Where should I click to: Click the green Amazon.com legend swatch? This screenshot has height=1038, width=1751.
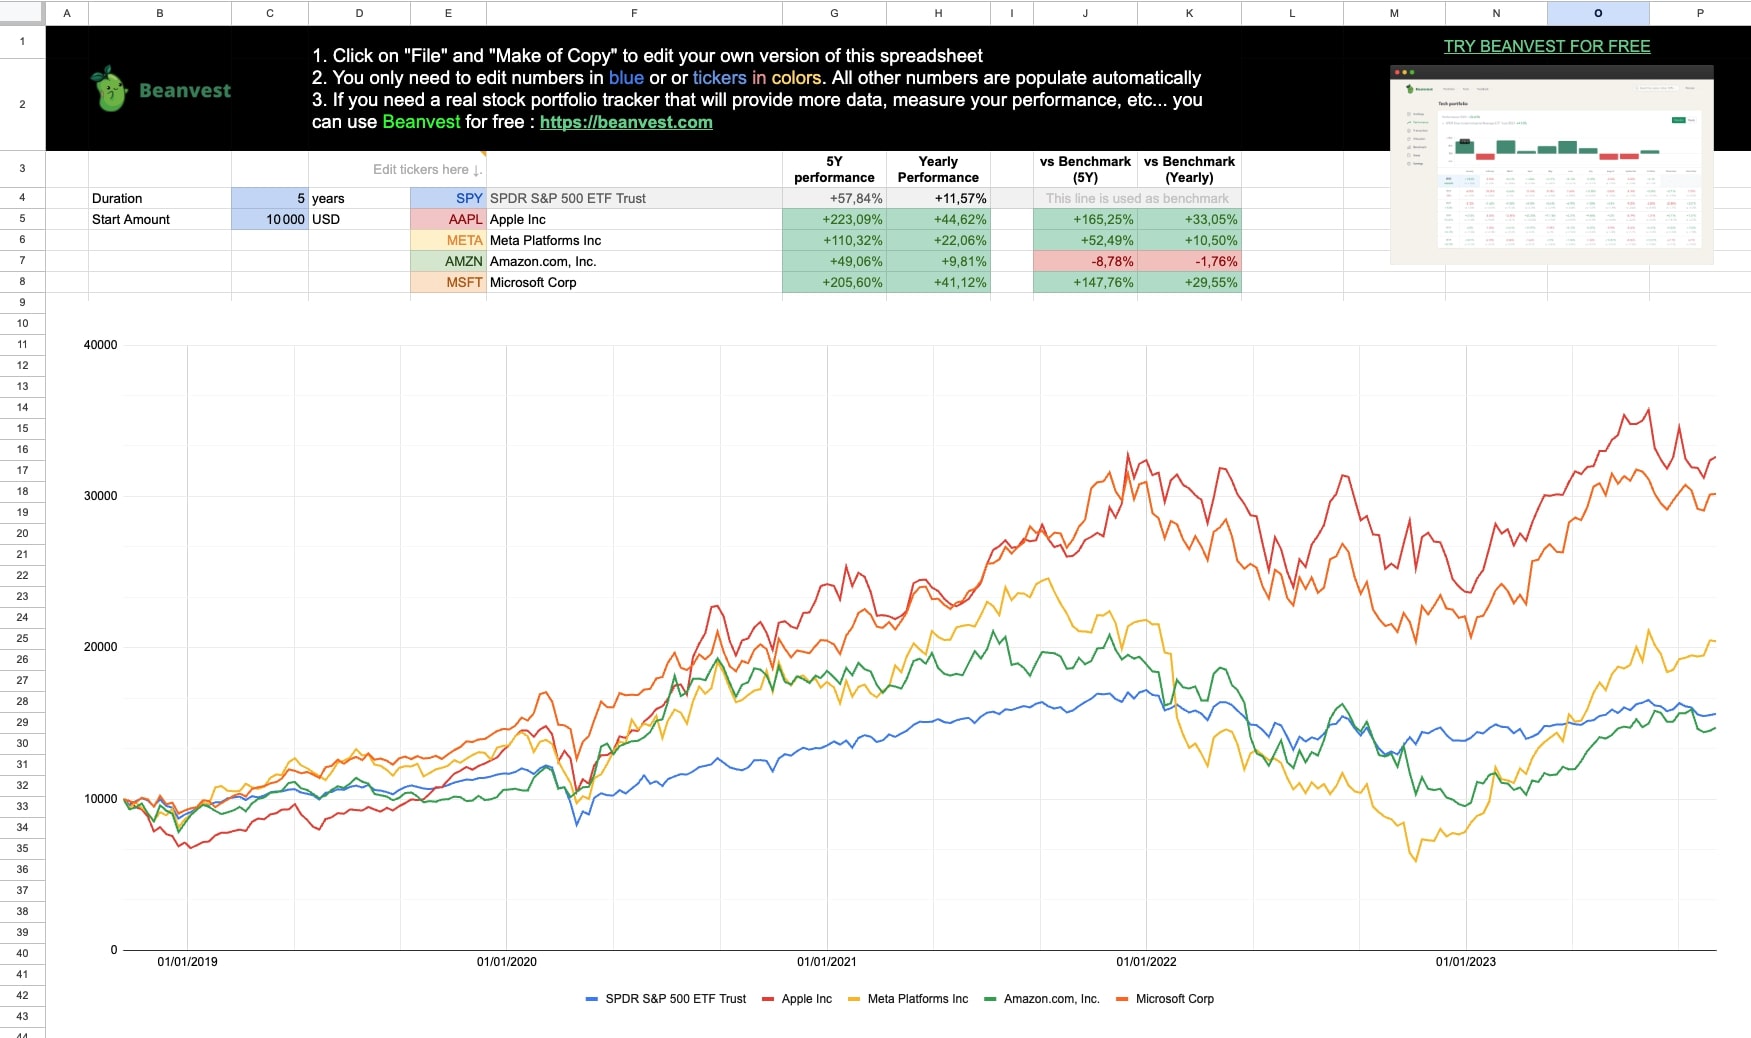[990, 999]
